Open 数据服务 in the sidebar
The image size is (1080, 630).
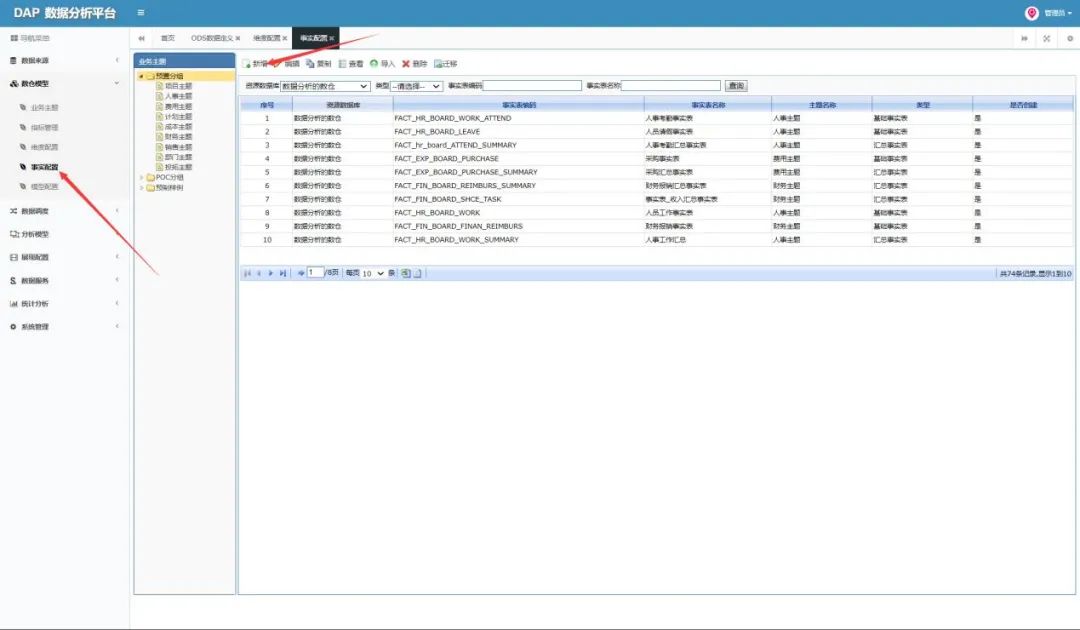34,281
